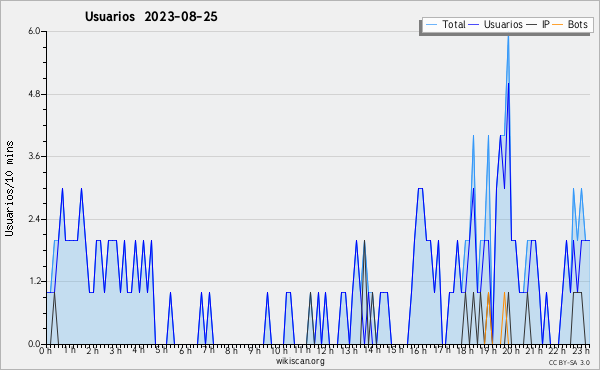Screen dimensions: 600x370
Task: Click the '2 h' x-axis label
Action: 92,351
